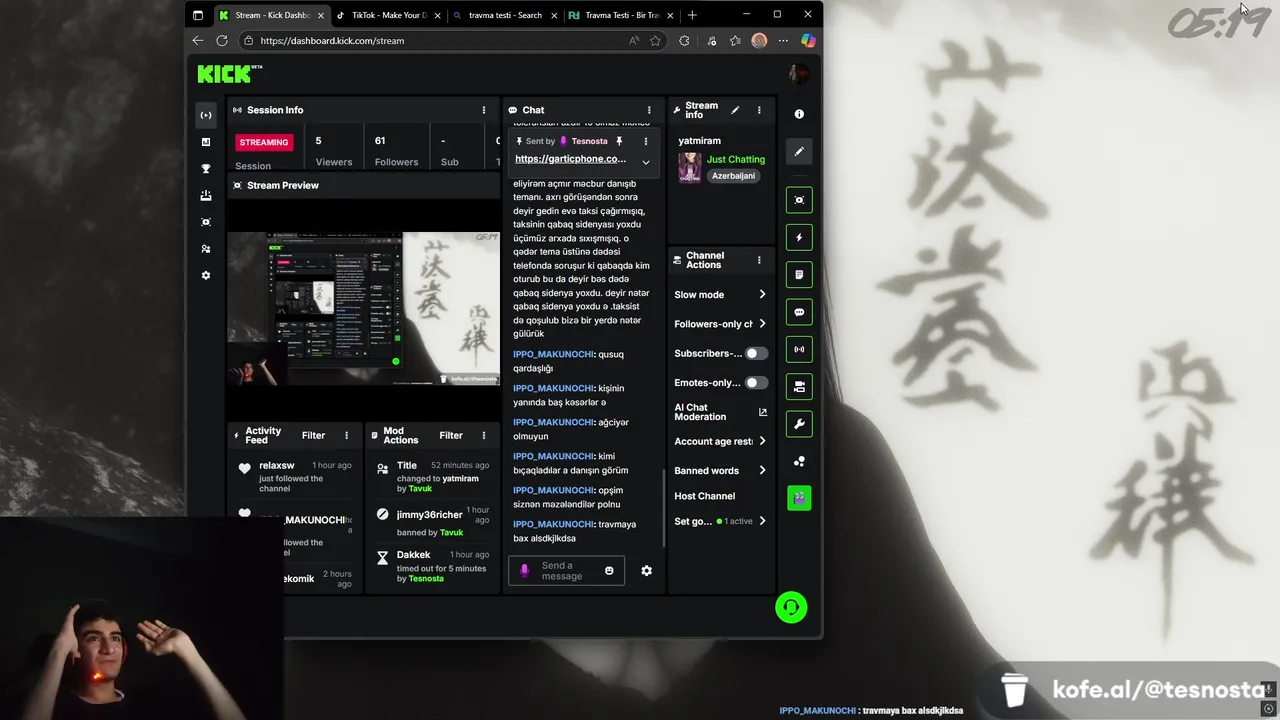Go back with the browser back arrow
The width and height of the screenshot is (1280, 720).
click(x=198, y=41)
